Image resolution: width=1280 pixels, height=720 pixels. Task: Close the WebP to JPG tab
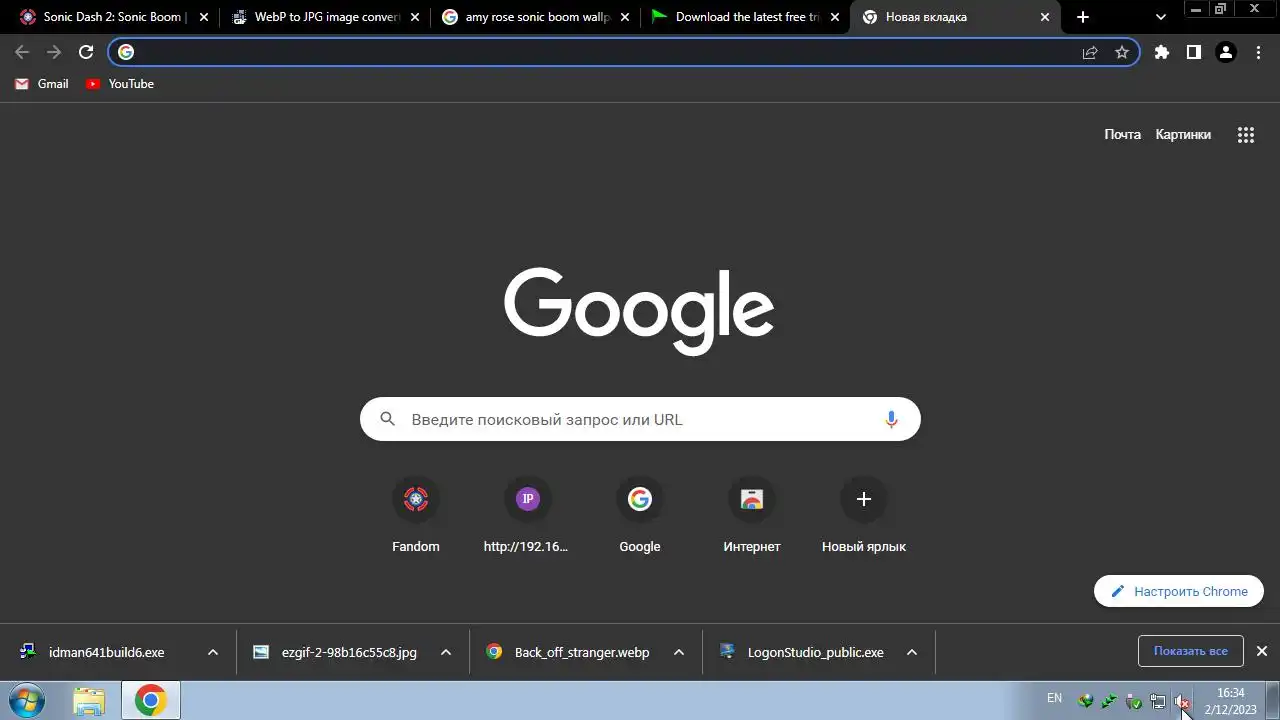tap(414, 17)
